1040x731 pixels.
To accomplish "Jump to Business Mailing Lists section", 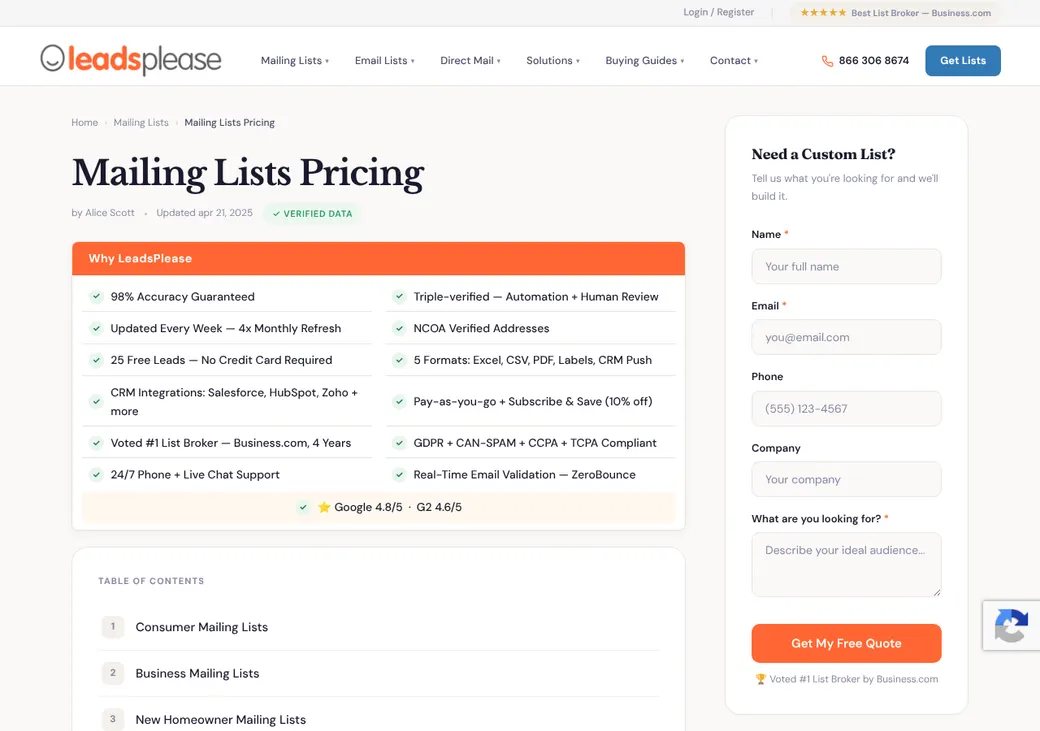I will [x=198, y=673].
